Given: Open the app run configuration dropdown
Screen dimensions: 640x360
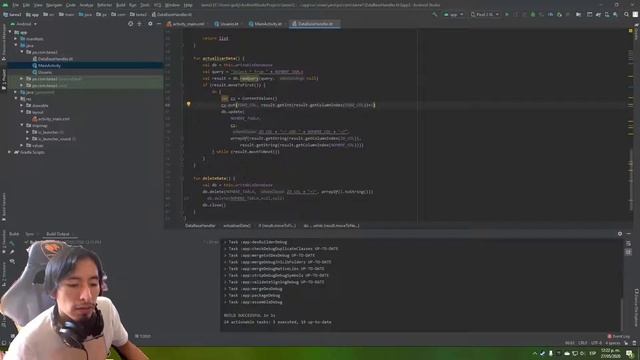Looking at the screenshot, I should [x=454, y=14].
